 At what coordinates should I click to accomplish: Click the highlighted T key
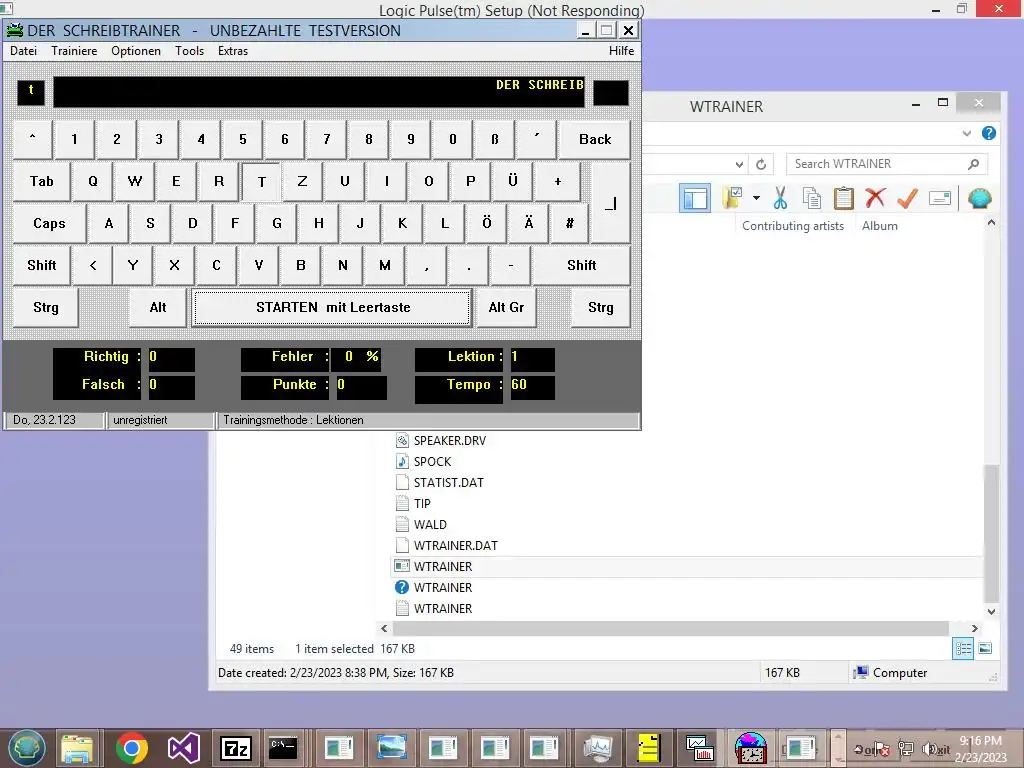click(x=261, y=182)
